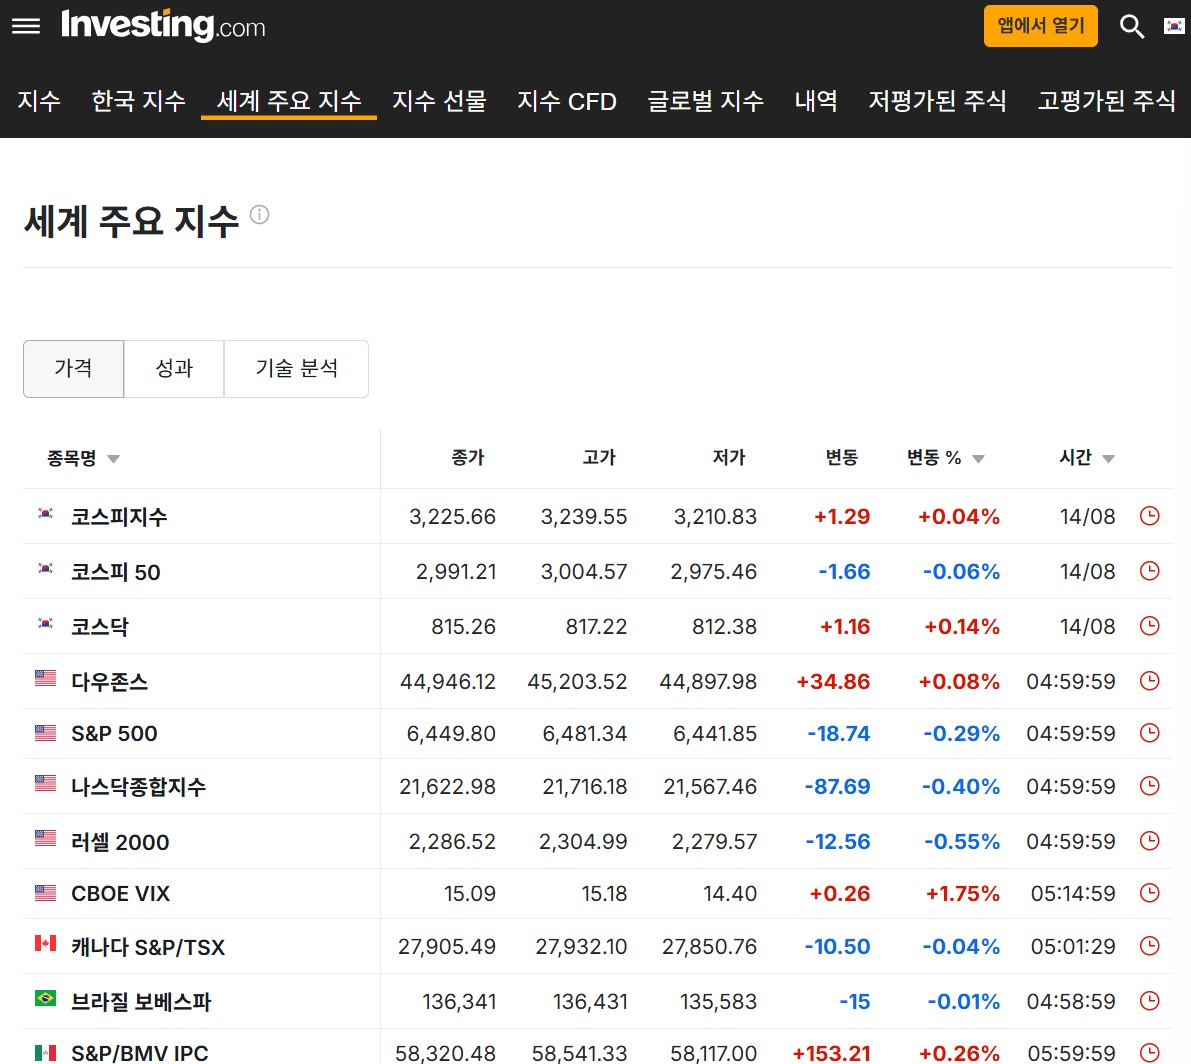Click the Korean flag beside 코스피지수

(x=46, y=514)
